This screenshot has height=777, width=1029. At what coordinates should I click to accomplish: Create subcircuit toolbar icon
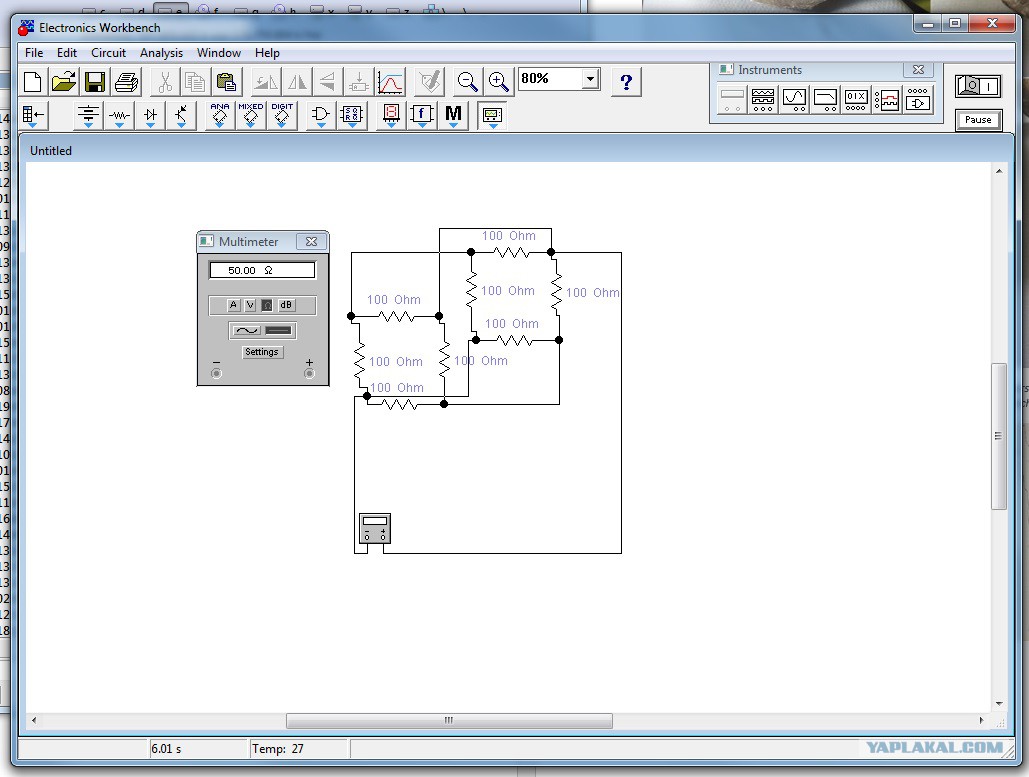coord(358,82)
